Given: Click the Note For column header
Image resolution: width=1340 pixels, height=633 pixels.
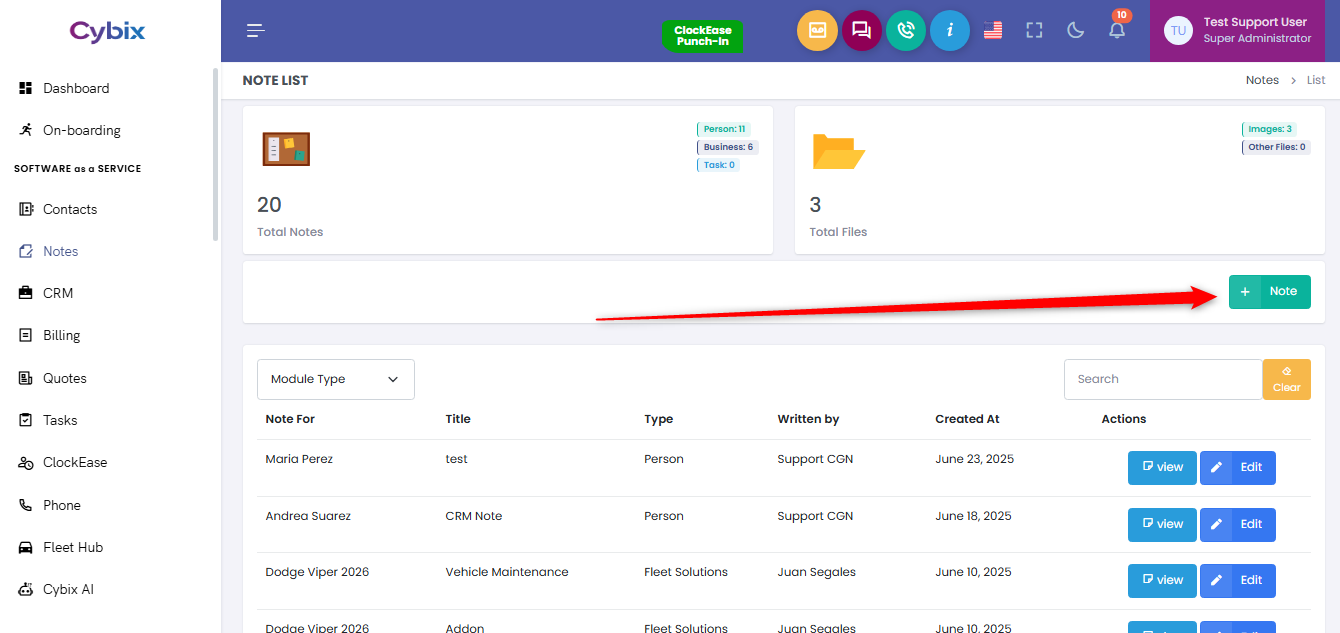Looking at the screenshot, I should point(290,419).
